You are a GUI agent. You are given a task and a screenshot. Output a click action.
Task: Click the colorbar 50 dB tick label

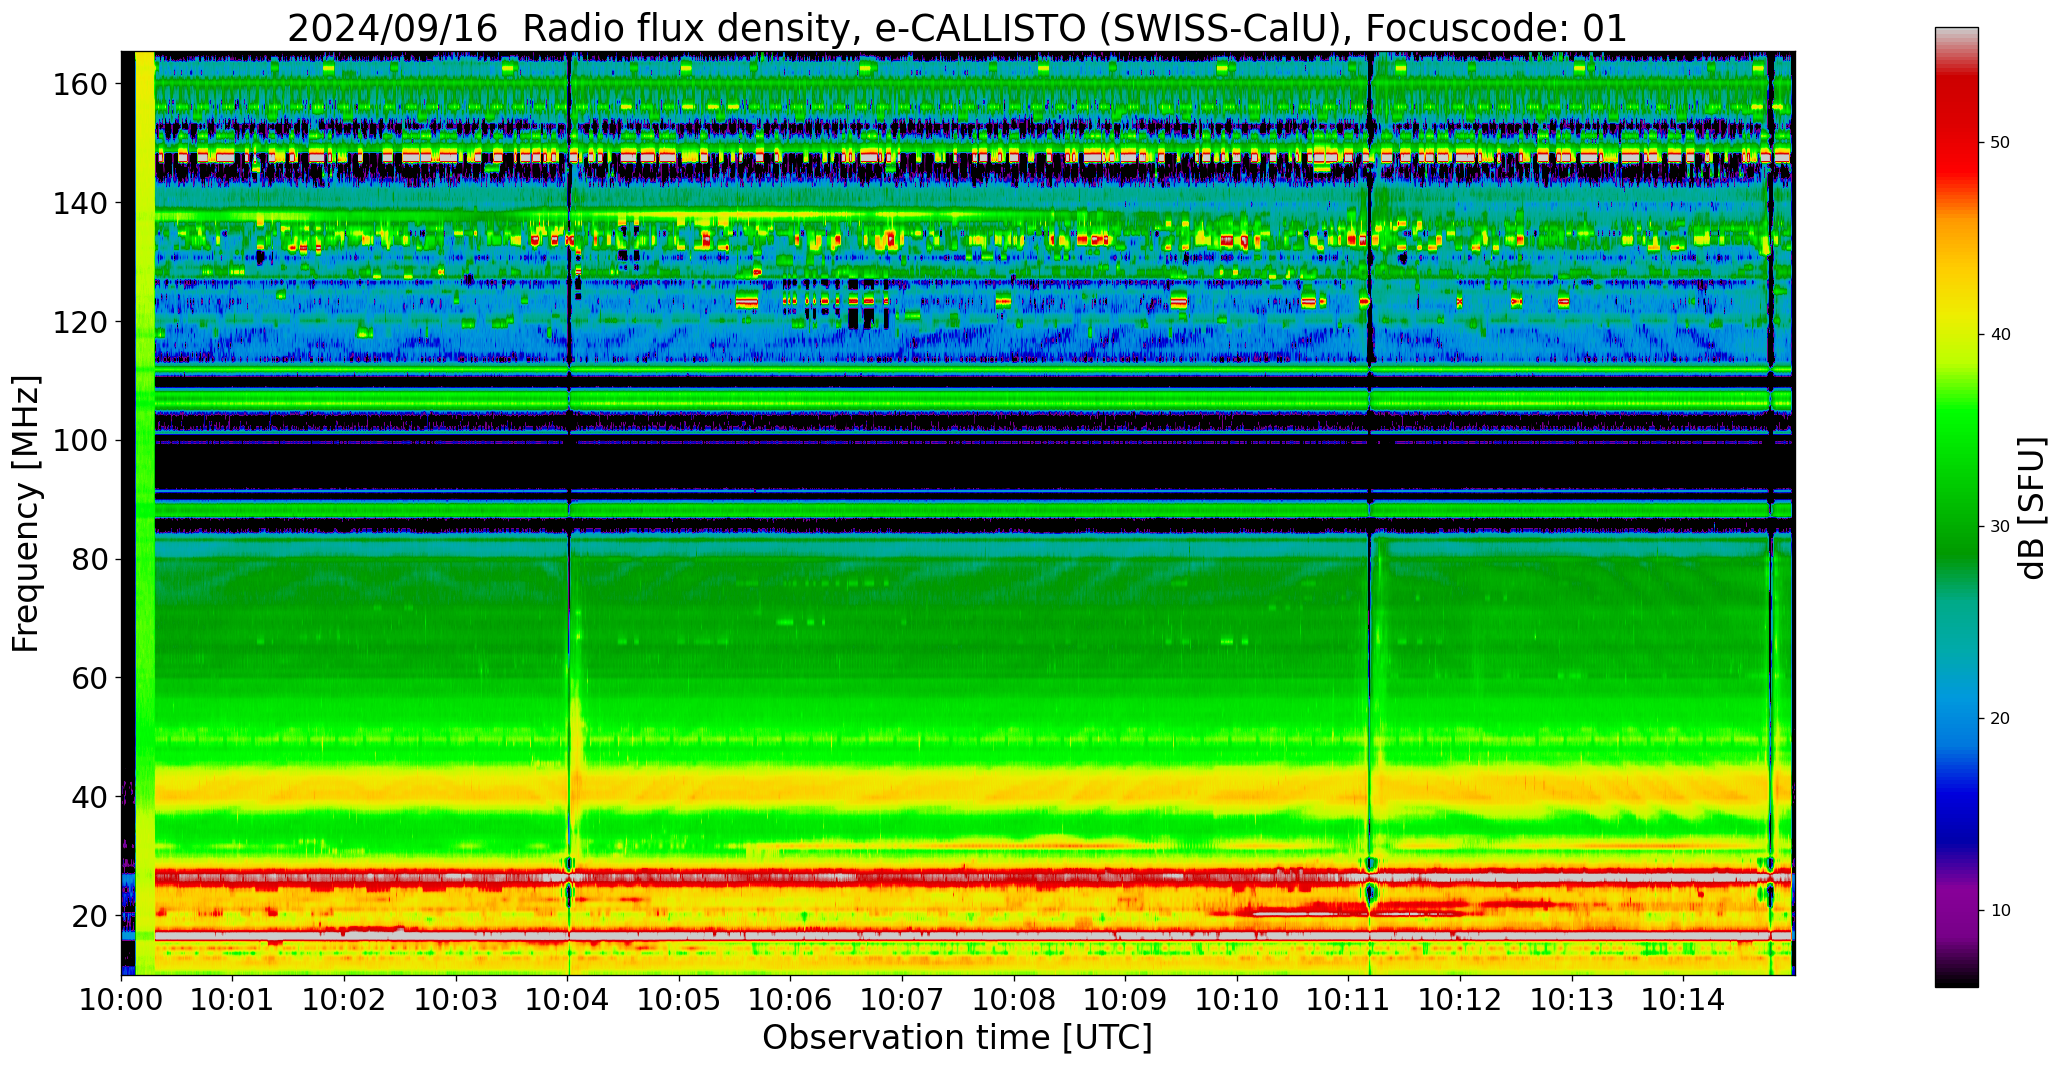pyautogui.click(x=2001, y=142)
